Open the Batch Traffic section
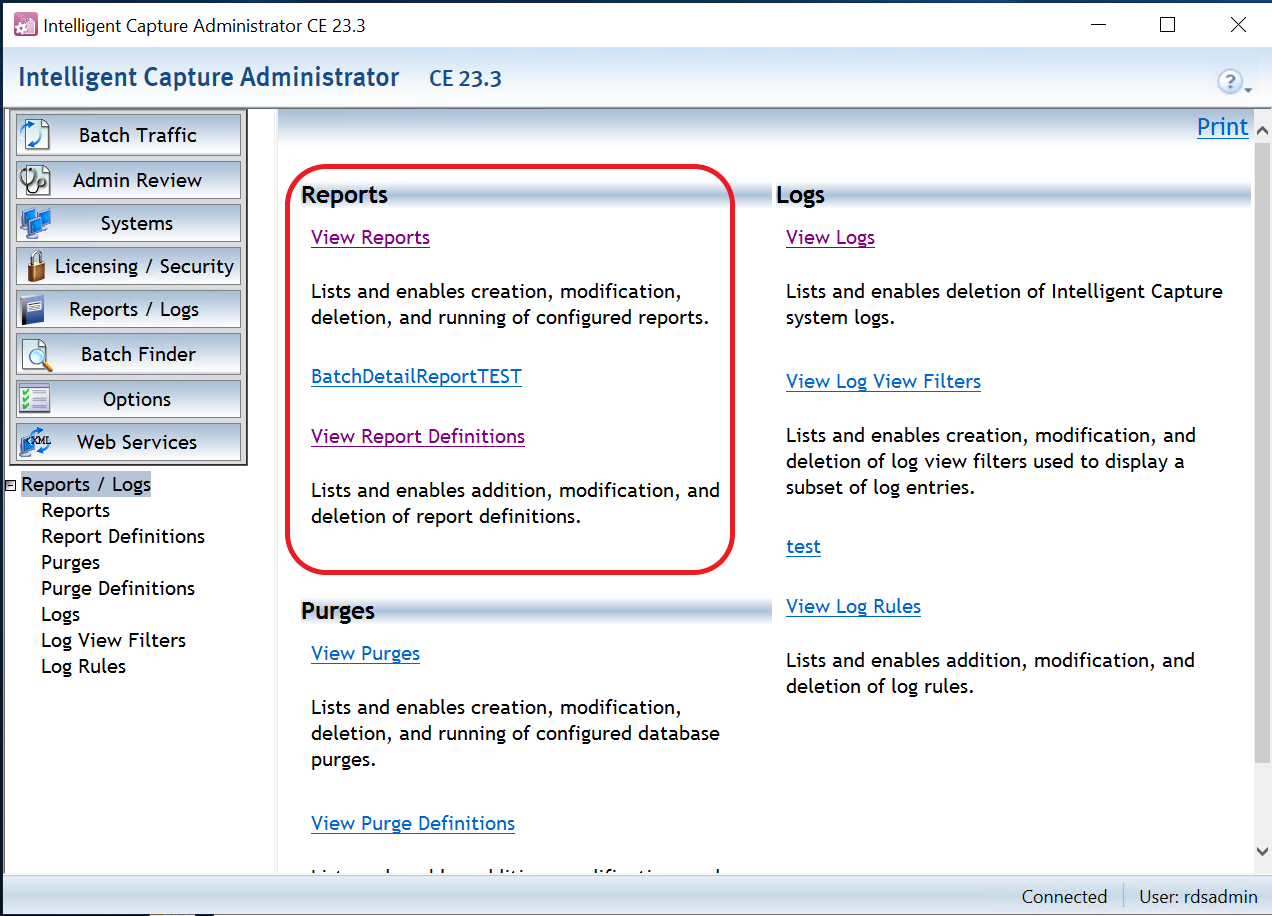 [x=129, y=135]
